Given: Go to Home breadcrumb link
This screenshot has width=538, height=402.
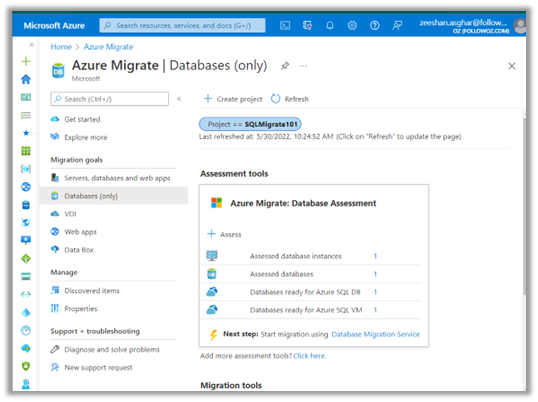Looking at the screenshot, I should (x=61, y=47).
